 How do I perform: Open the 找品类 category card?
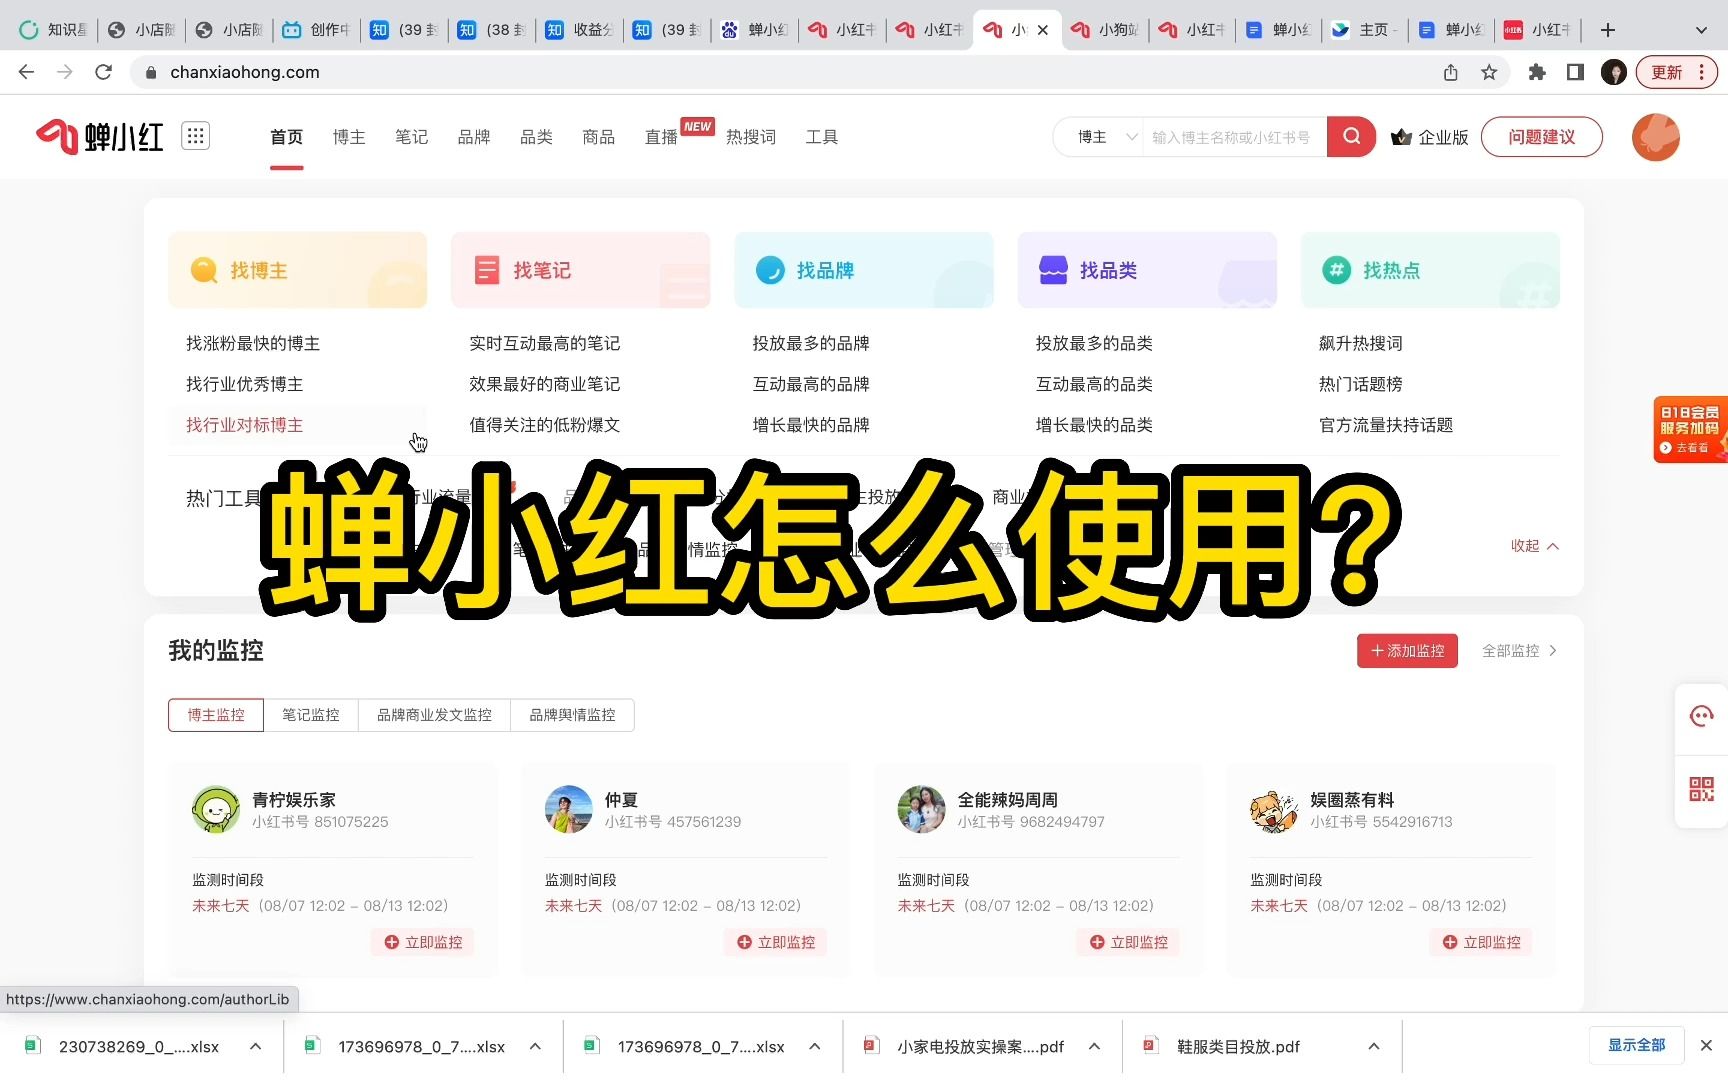click(1147, 270)
